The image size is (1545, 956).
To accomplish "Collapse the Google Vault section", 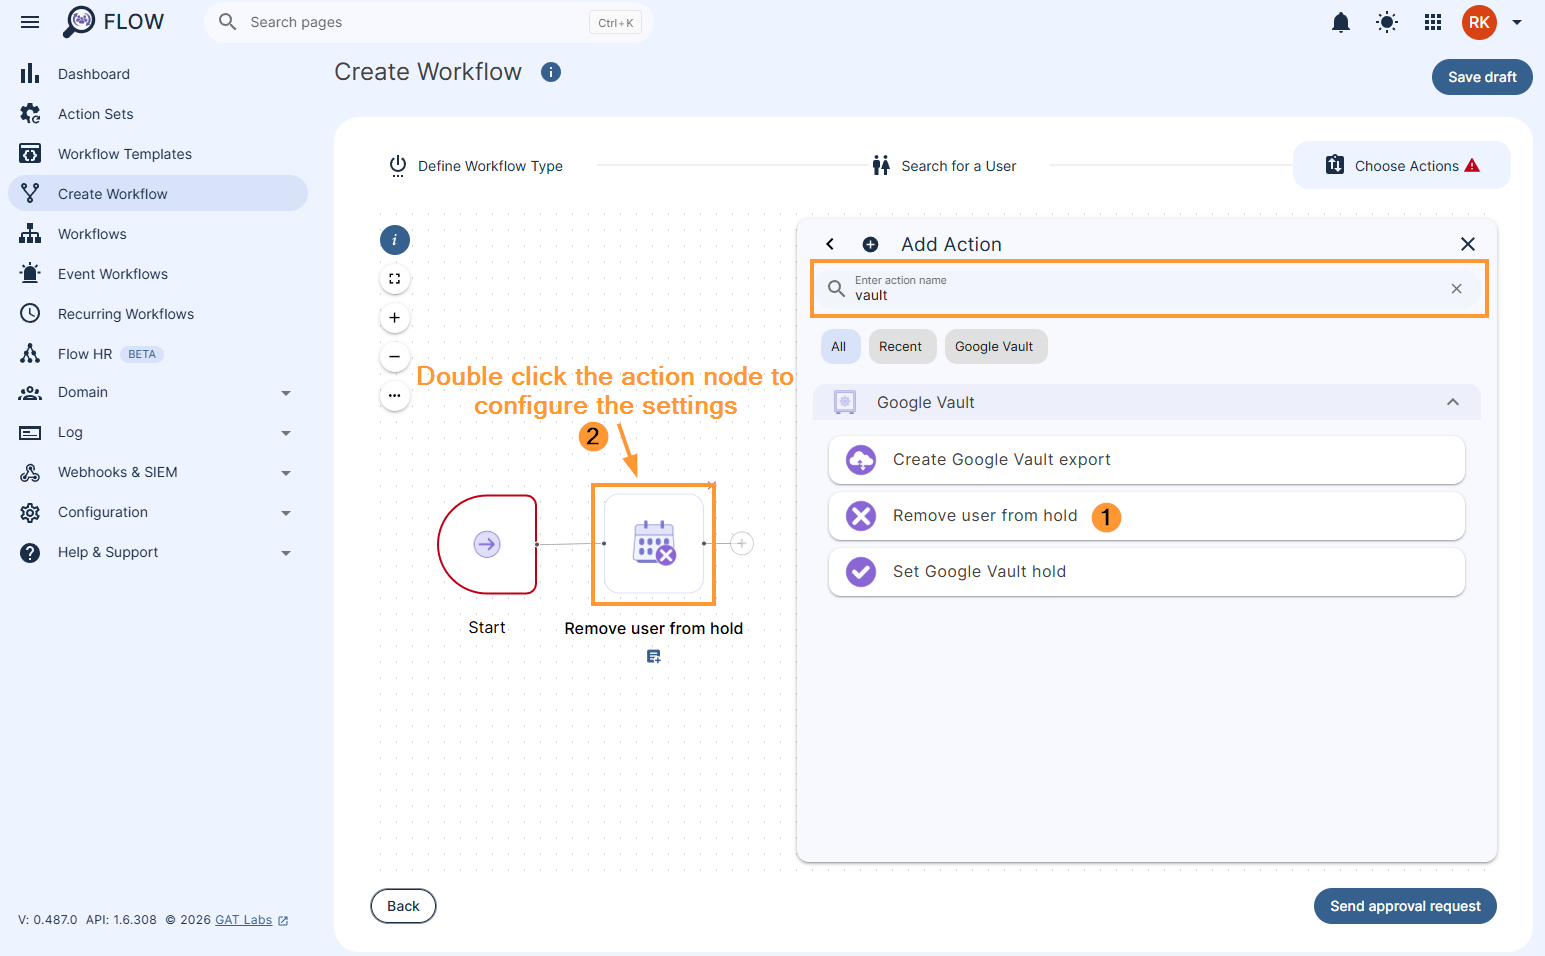I will point(1453,402).
